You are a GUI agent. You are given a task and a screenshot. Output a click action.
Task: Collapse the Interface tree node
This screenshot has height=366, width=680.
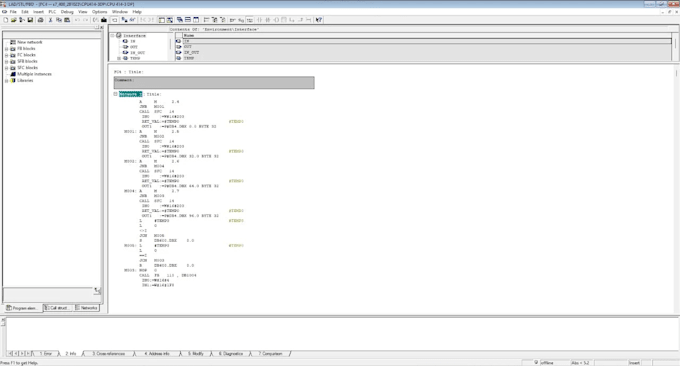click(x=113, y=36)
